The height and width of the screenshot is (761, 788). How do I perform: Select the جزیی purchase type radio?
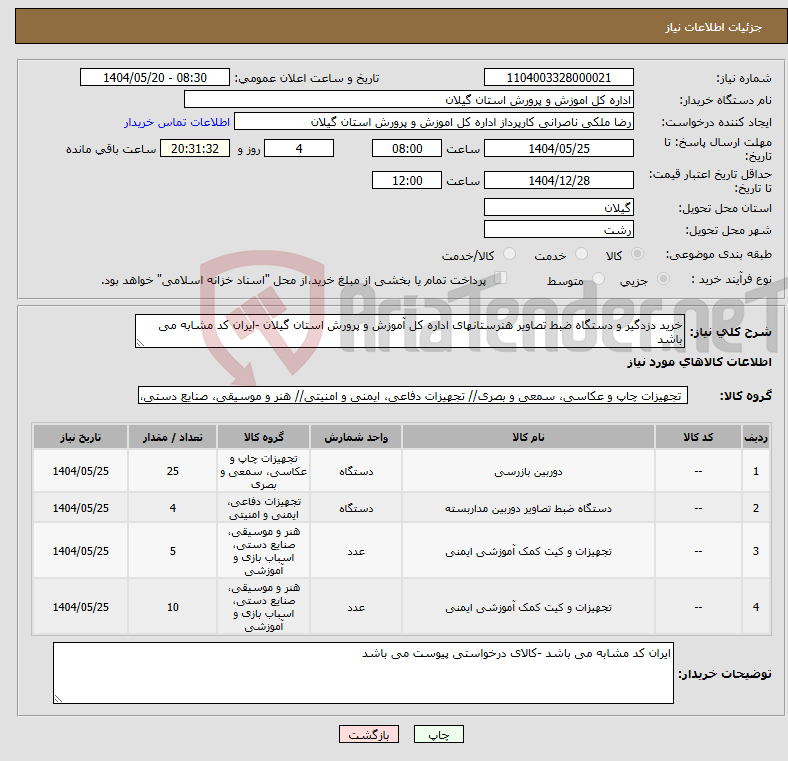pyautogui.click(x=663, y=279)
